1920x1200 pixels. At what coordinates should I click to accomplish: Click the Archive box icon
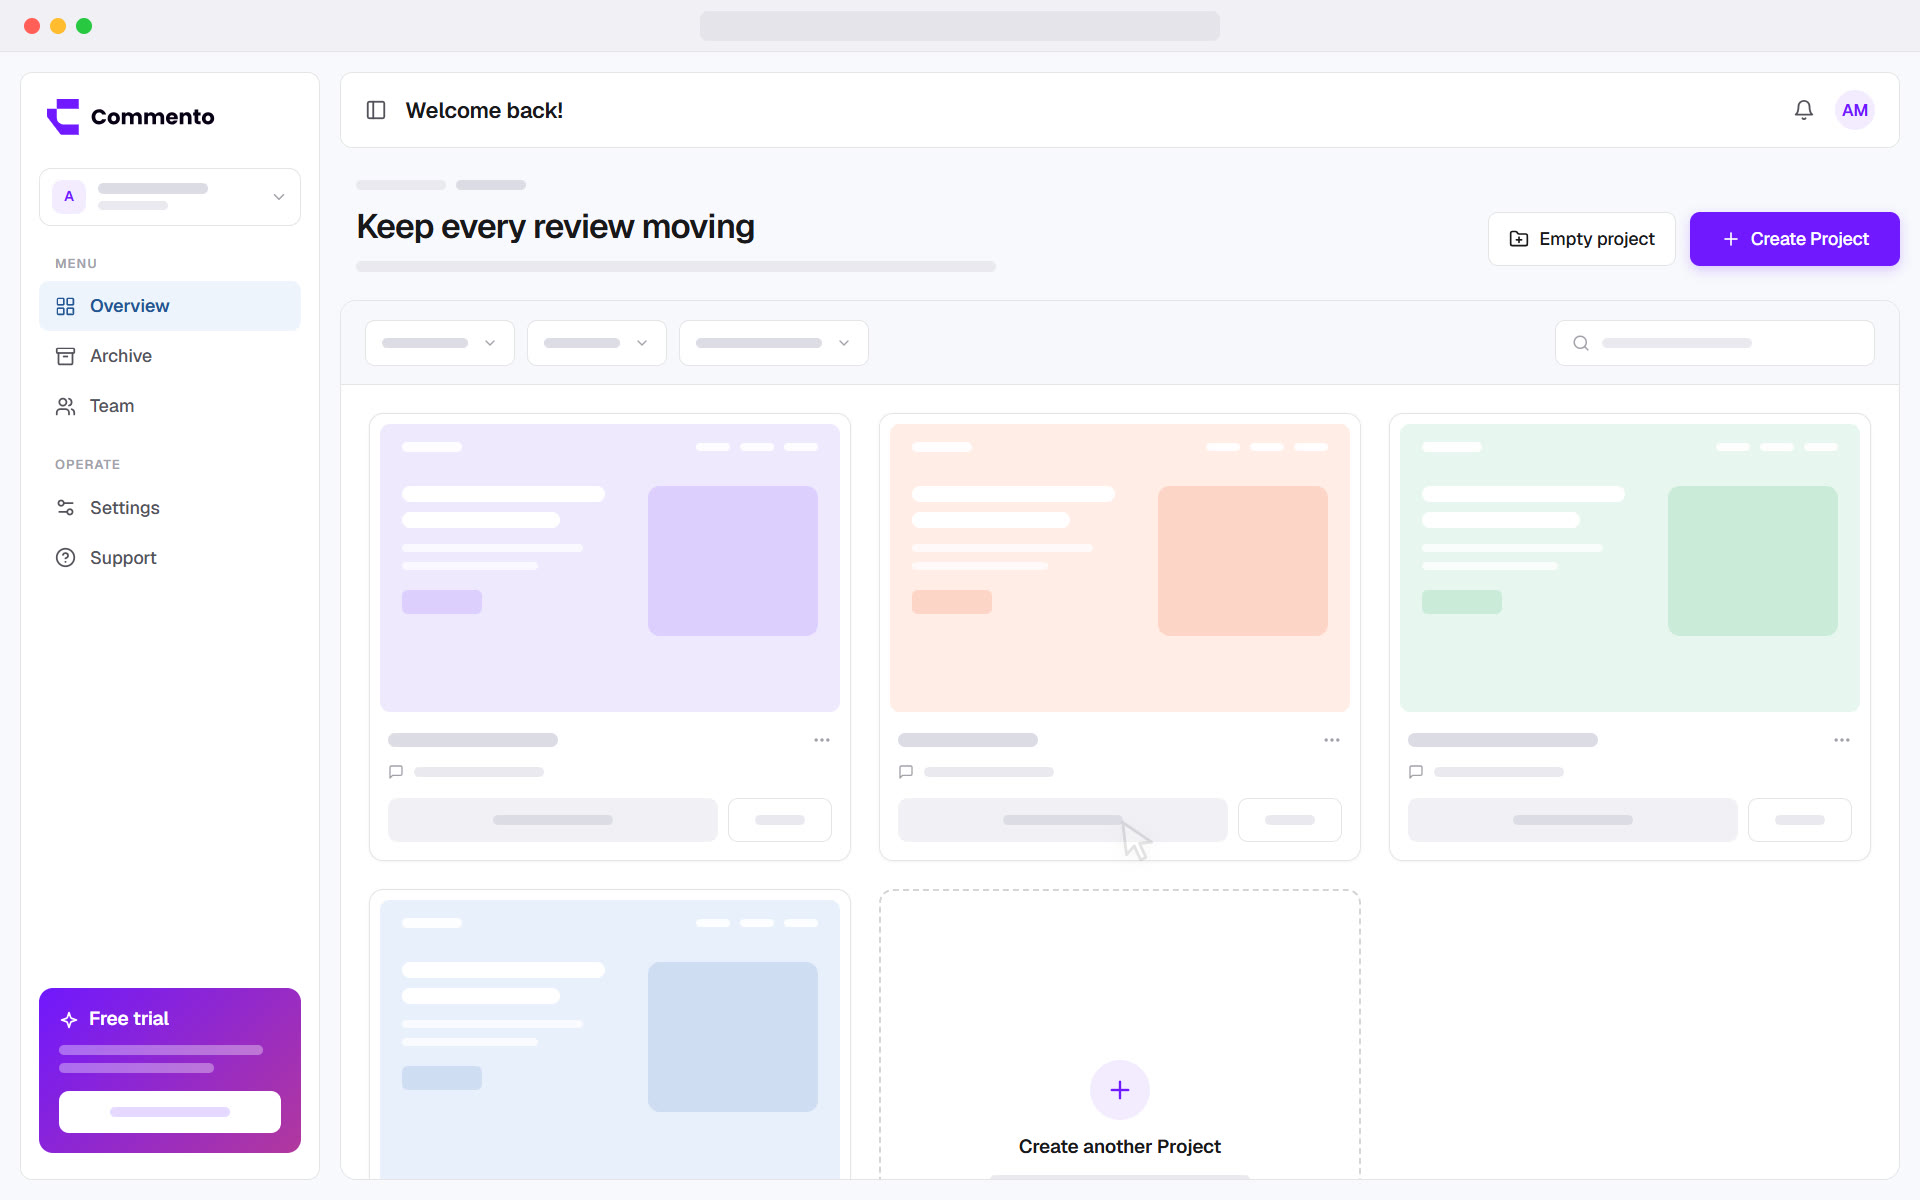coord(66,356)
